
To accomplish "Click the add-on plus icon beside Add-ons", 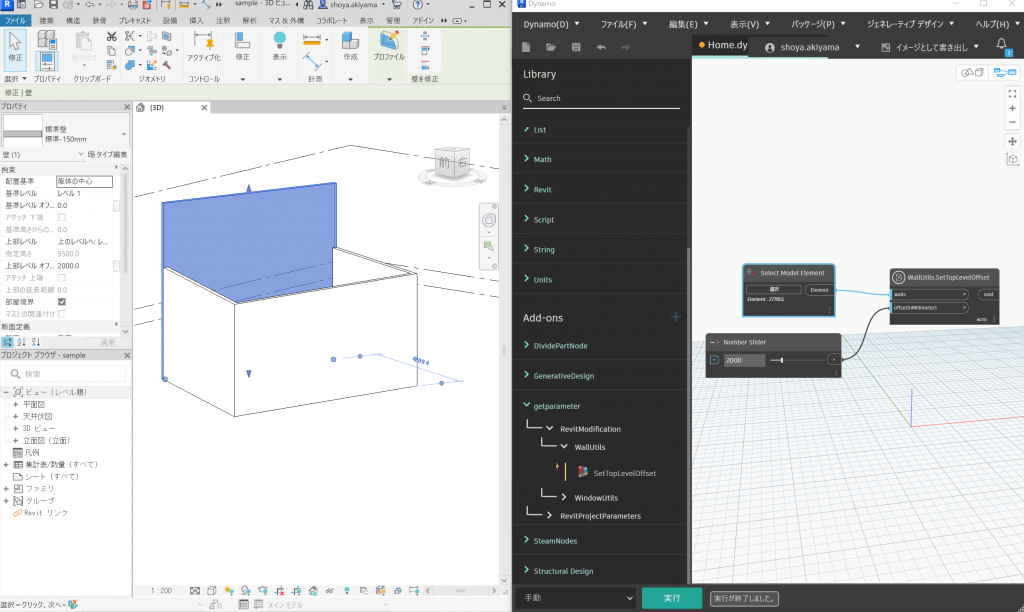I will point(675,317).
